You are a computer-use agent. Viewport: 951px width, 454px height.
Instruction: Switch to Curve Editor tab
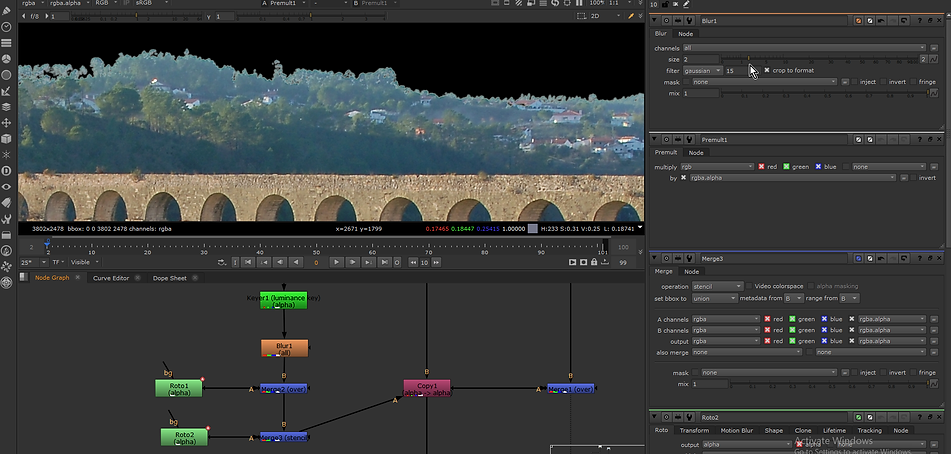pyautogui.click(x=111, y=278)
